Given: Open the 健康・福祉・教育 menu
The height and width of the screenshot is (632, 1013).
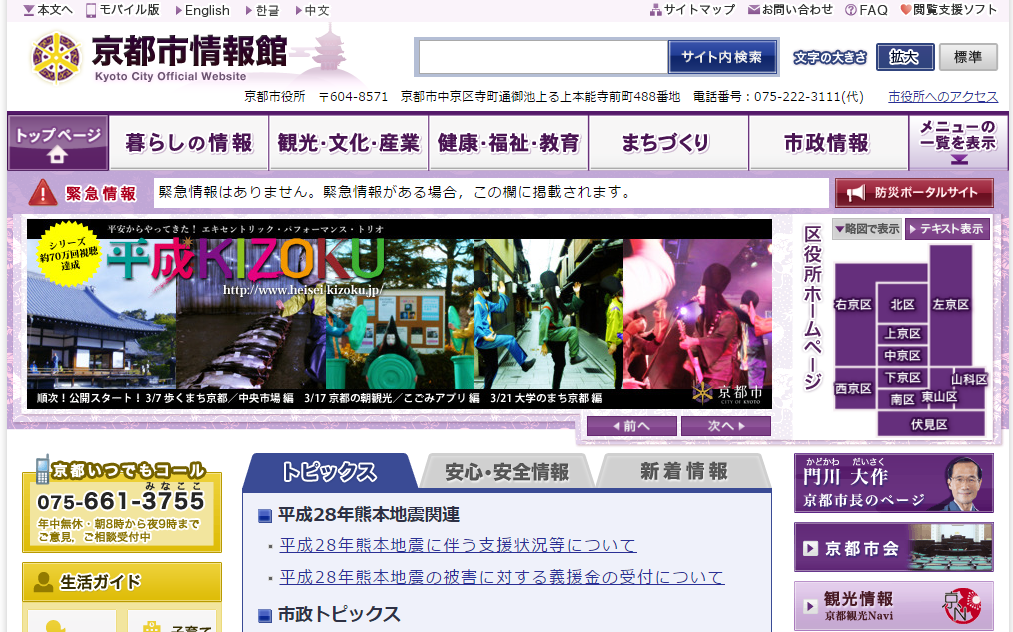Looking at the screenshot, I should click(508, 142).
